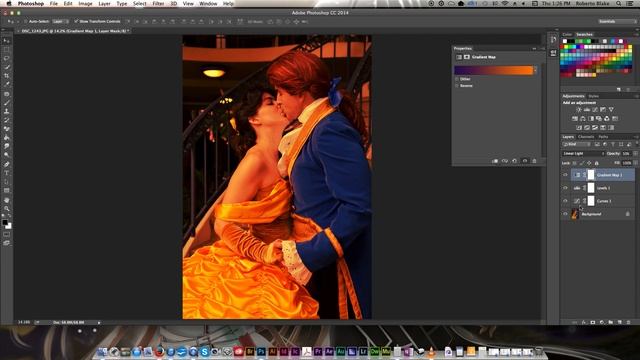The height and width of the screenshot is (360, 640).
Task: Toggle Auto-Select checkbox
Action: [25, 21]
